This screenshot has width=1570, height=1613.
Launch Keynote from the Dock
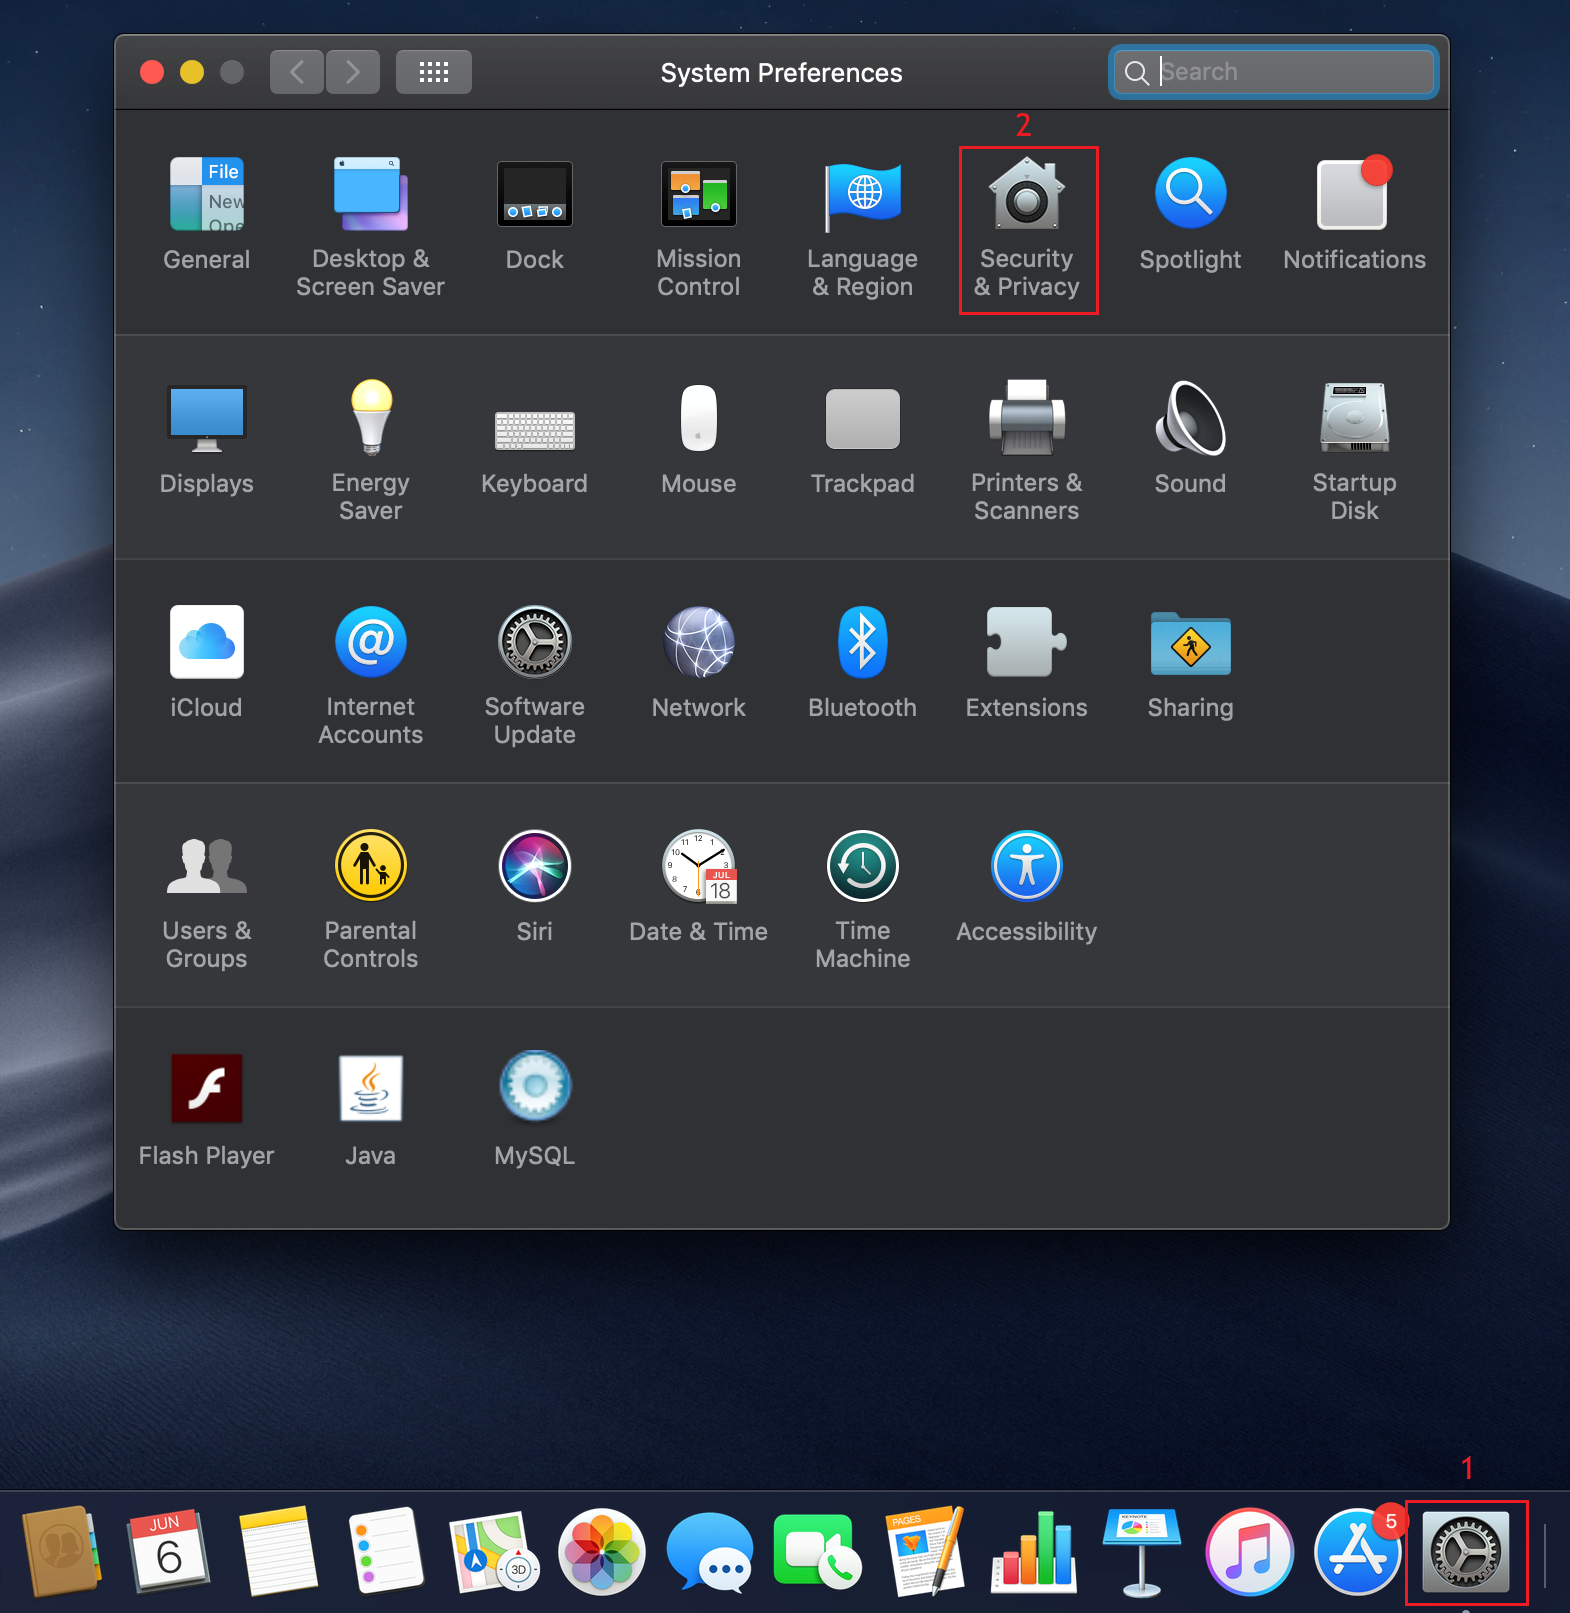[1142, 1552]
